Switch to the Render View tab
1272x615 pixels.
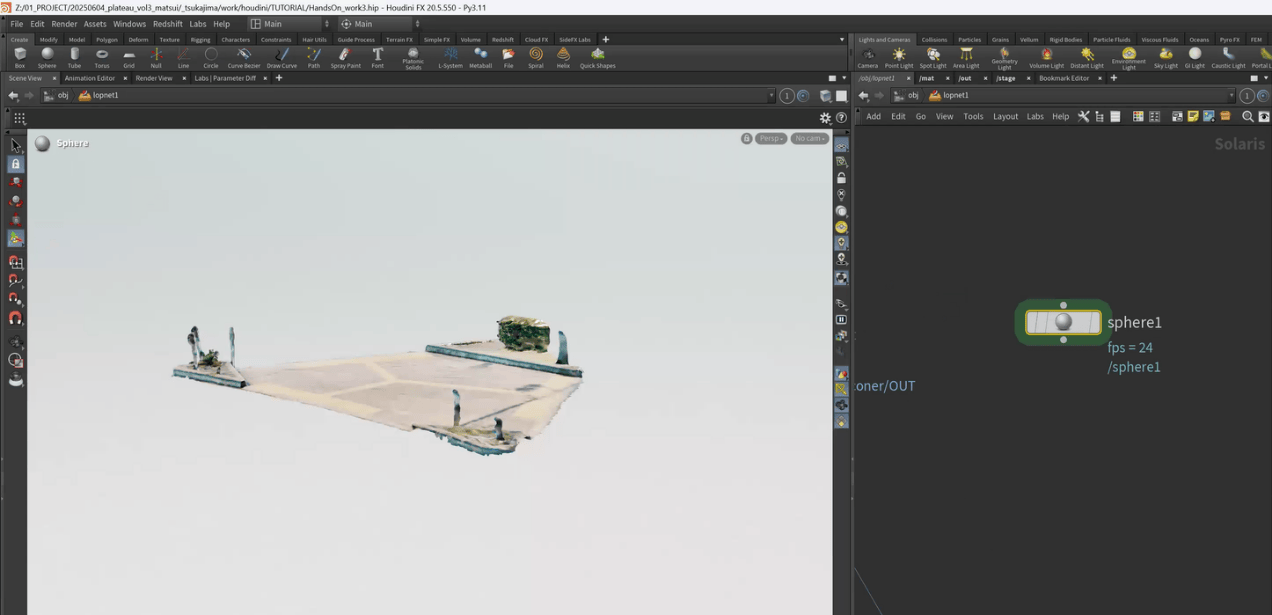153,78
